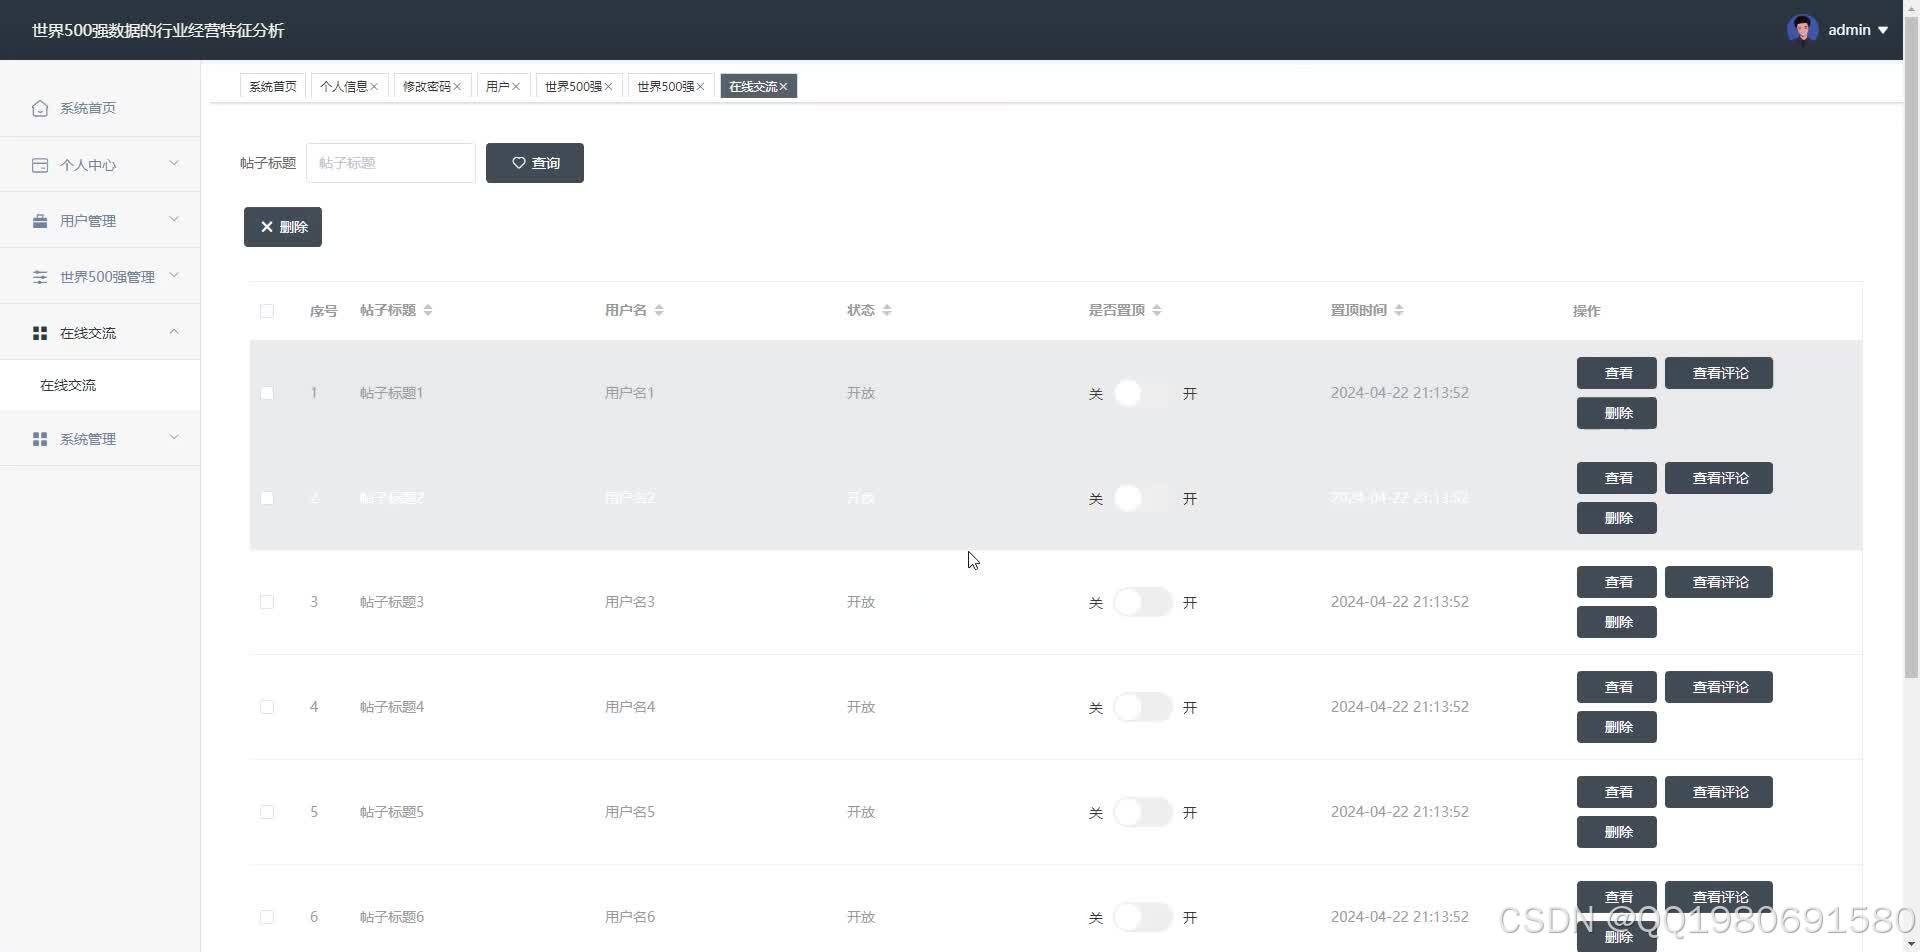The height and width of the screenshot is (952, 1920).
Task: Toggle 是否置顶 switch for 帖子标题1
Action: coord(1142,393)
